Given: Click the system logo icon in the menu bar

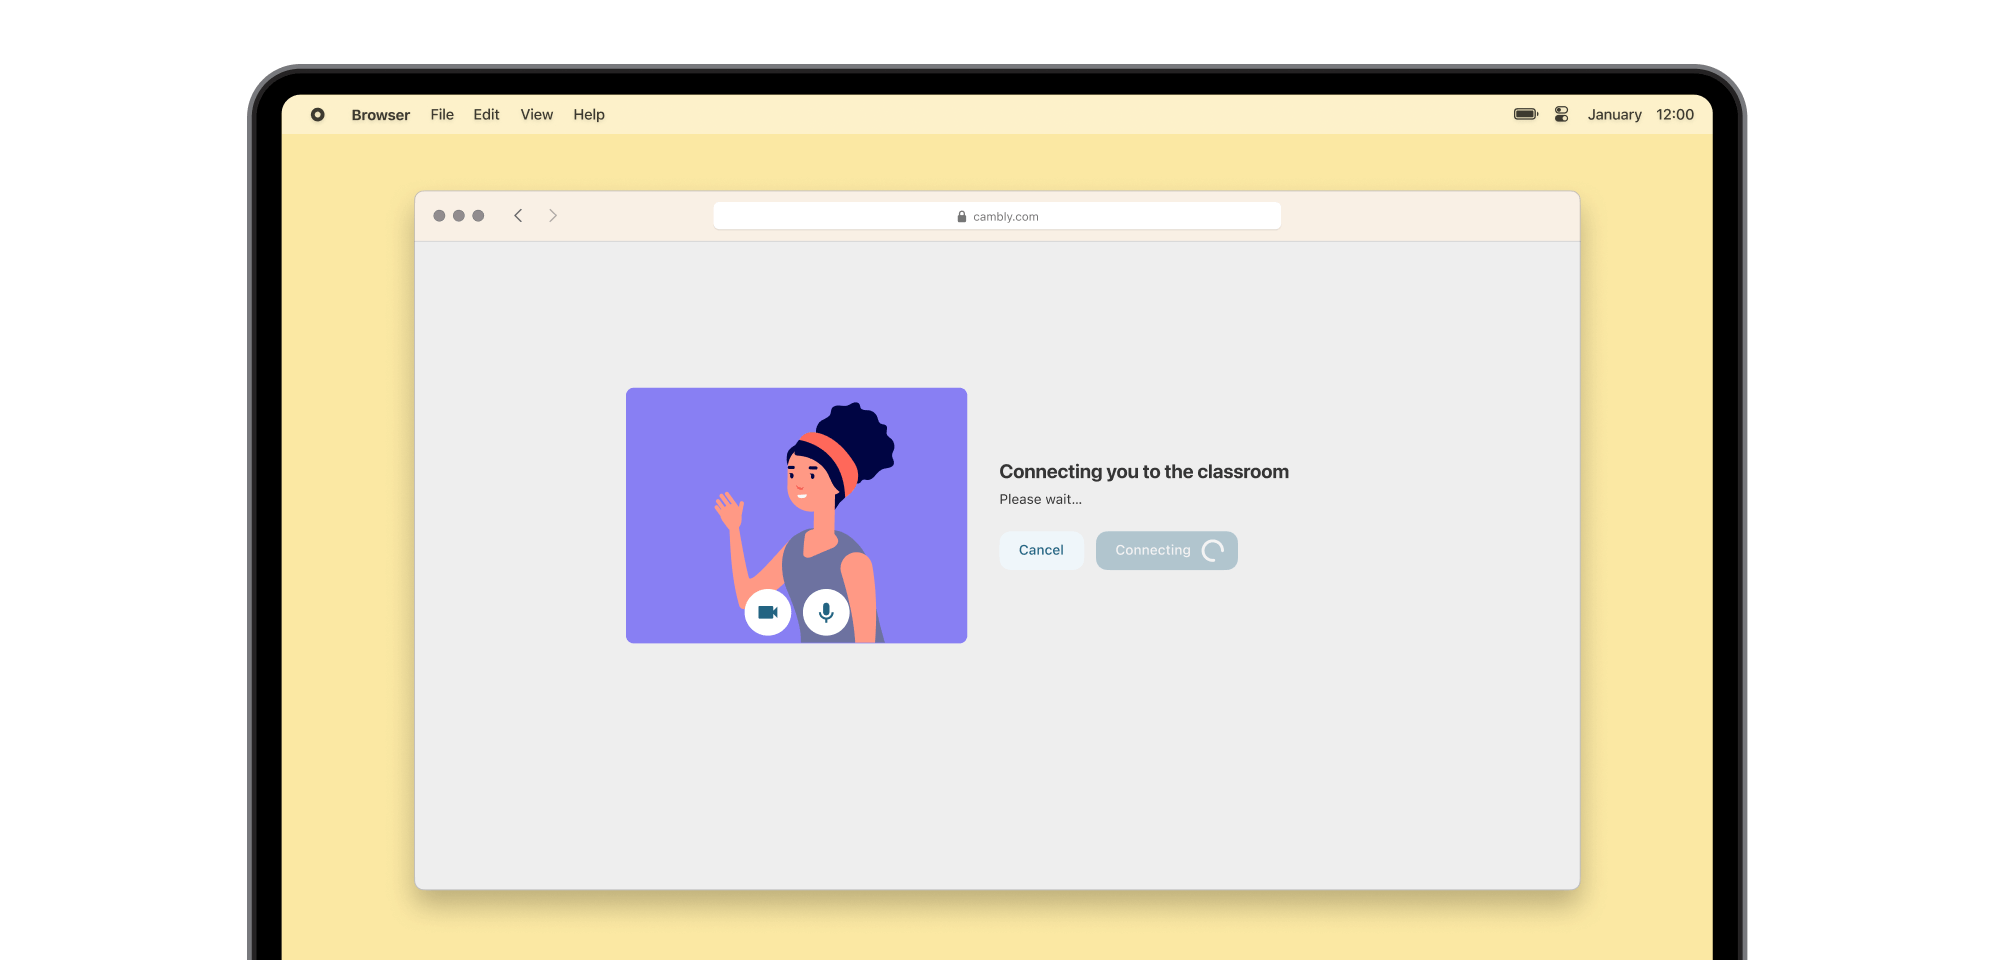Looking at the screenshot, I should (x=318, y=115).
